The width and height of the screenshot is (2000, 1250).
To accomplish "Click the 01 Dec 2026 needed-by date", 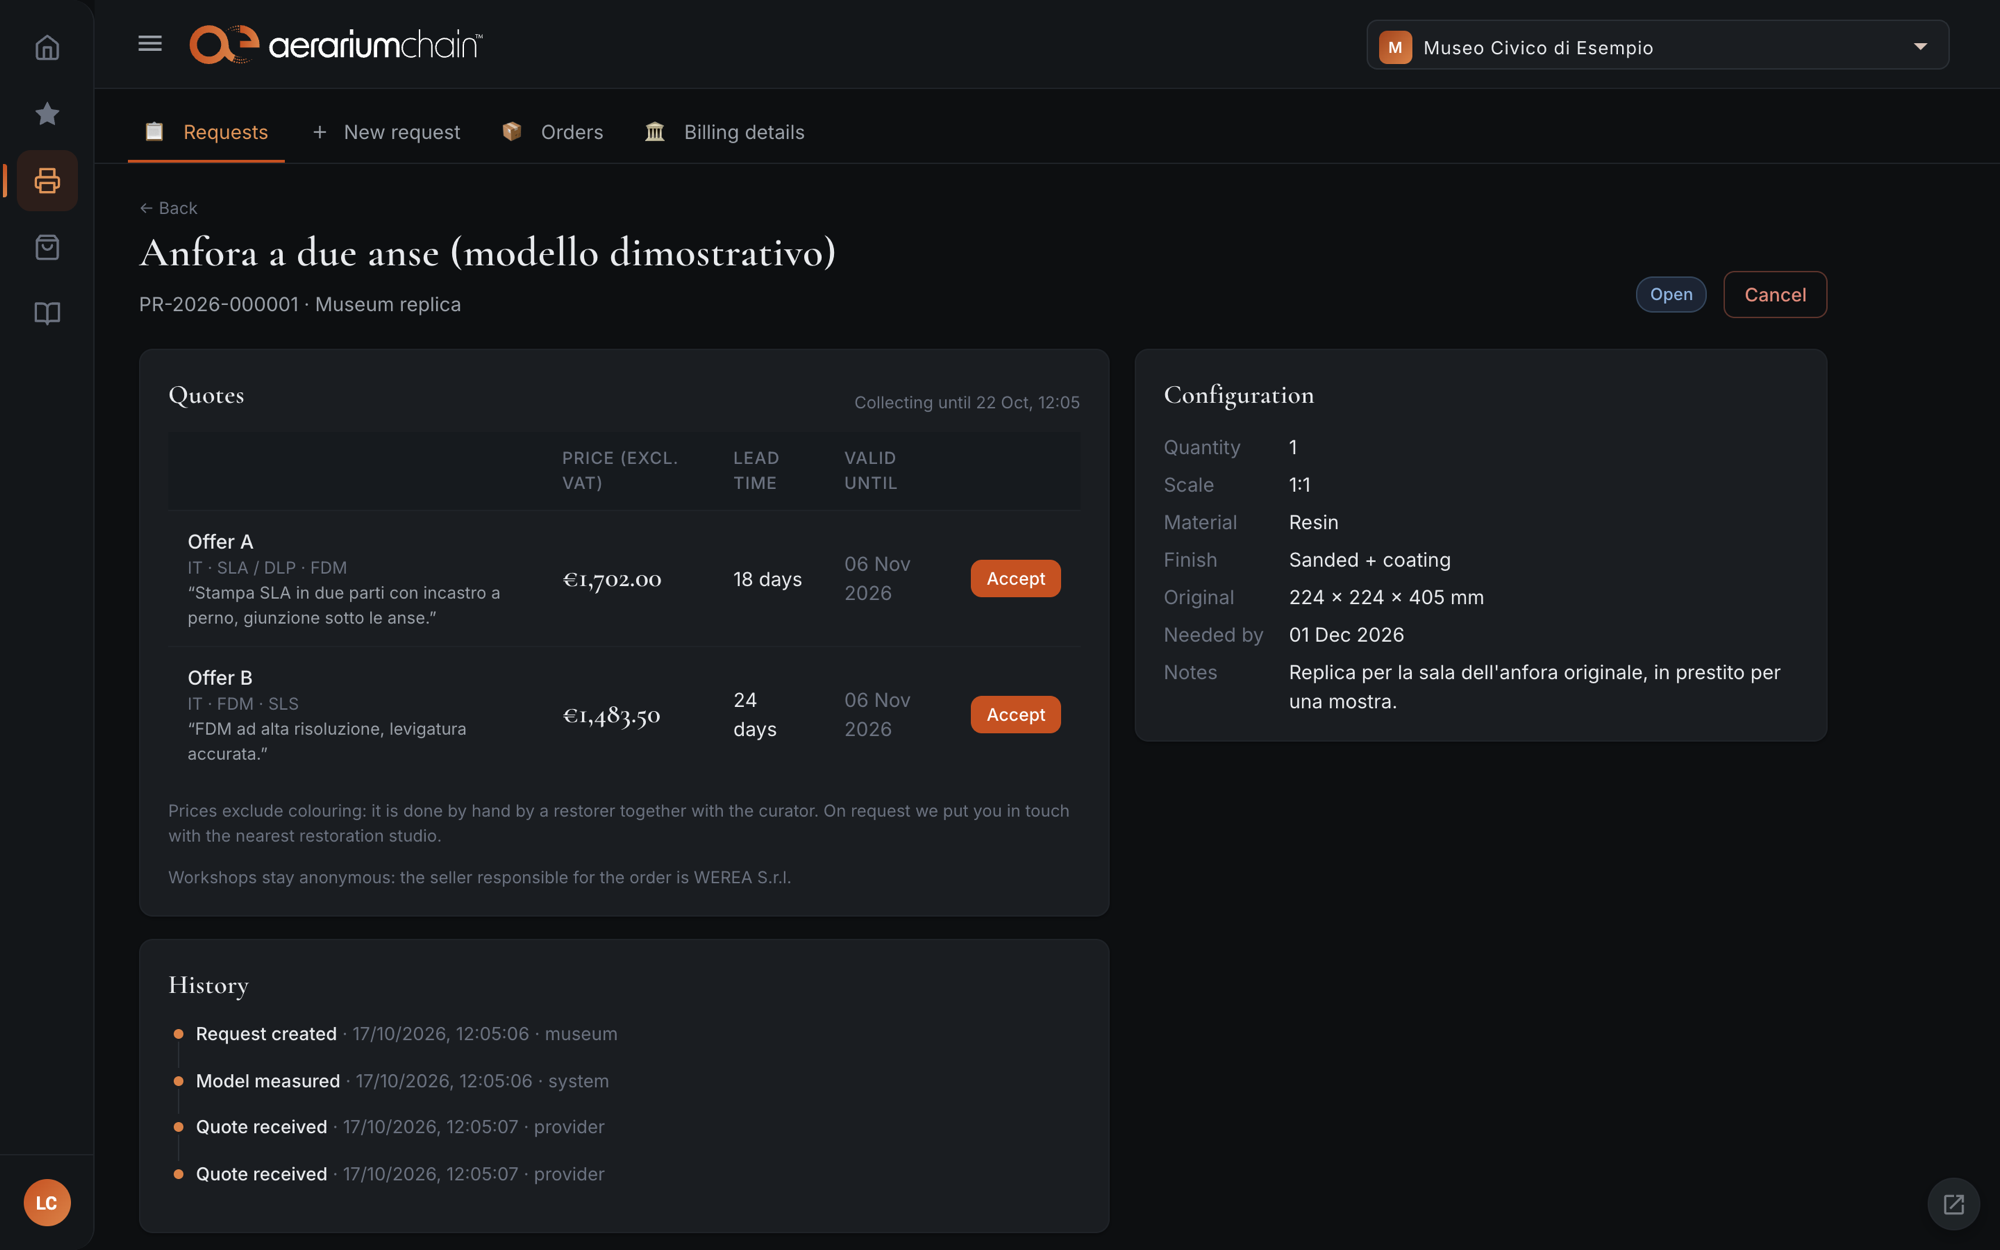I will (1346, 635).
